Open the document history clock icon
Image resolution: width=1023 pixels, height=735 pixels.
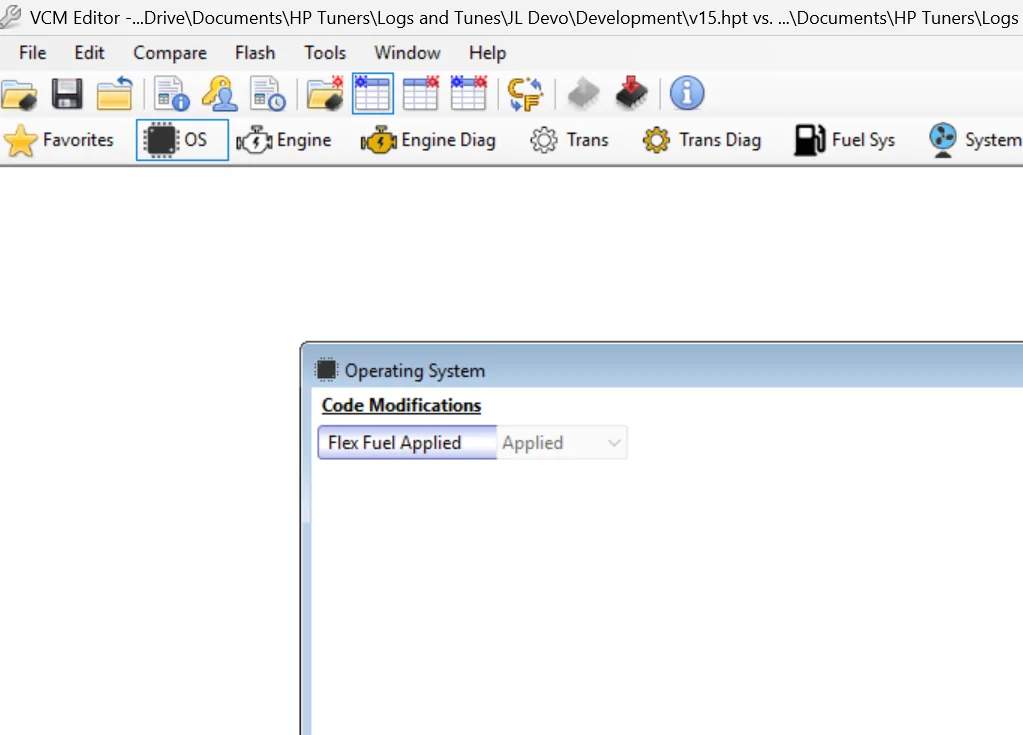[267, 94]
